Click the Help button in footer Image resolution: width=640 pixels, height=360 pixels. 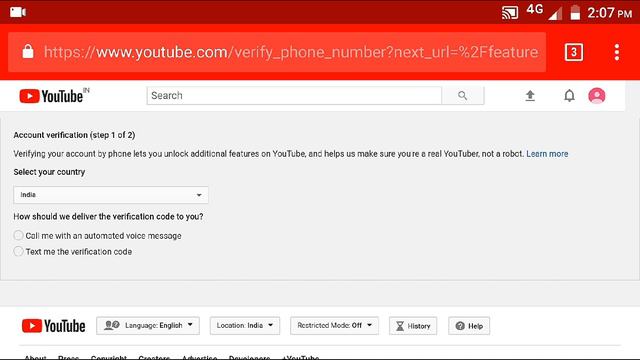pyautogui.click(x=469, y=326)
